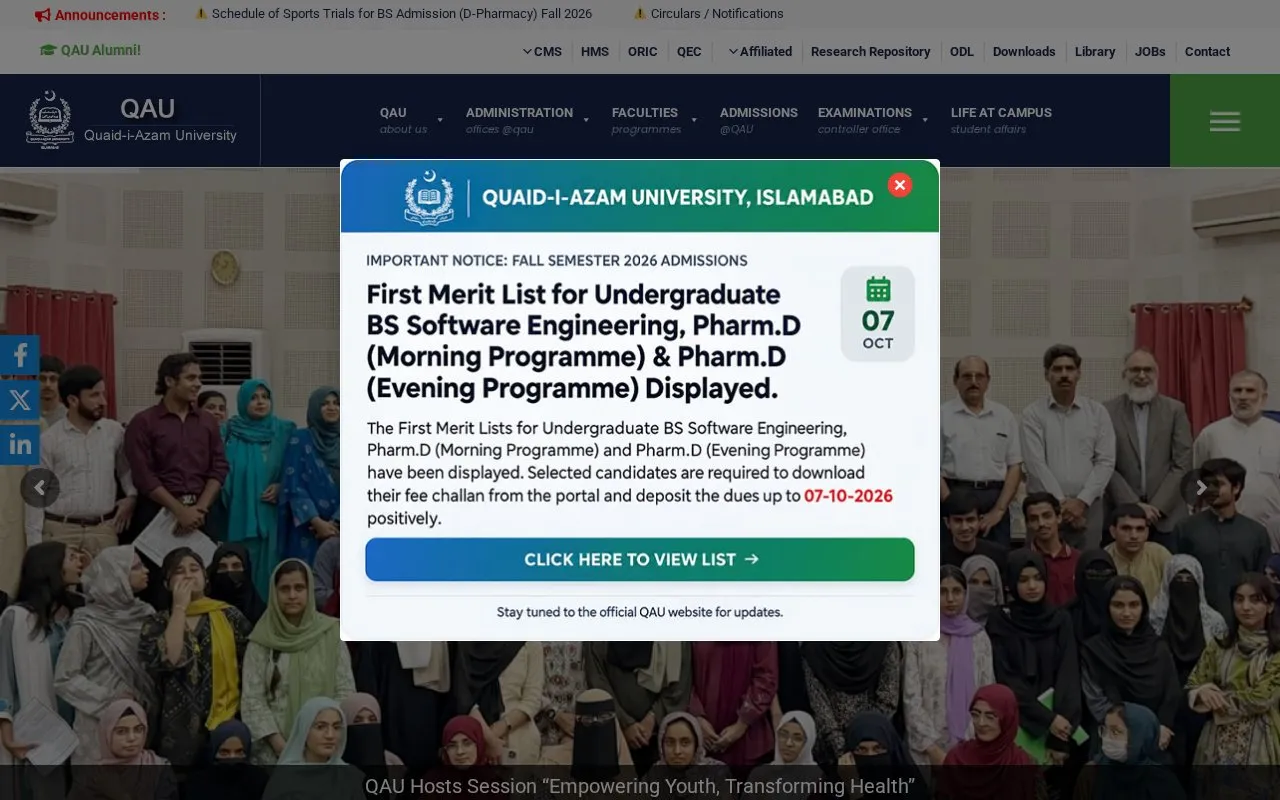1280x800 pixels.
Task: Open the ORIC link
Action: coord(643,52)
